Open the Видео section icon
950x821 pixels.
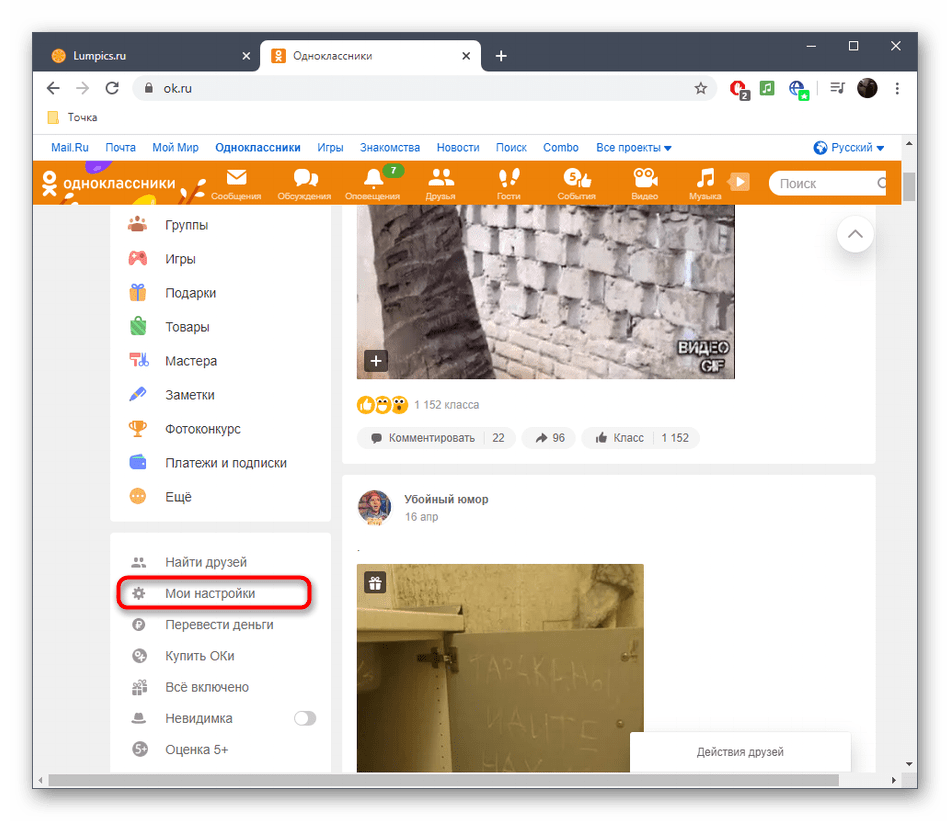644,183
